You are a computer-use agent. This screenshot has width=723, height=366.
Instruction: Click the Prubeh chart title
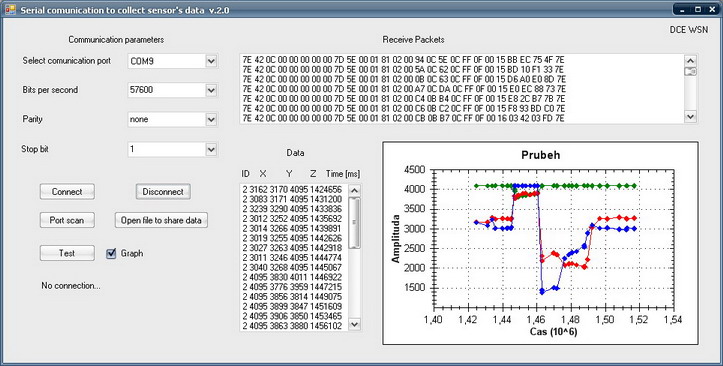pos(540,155)
